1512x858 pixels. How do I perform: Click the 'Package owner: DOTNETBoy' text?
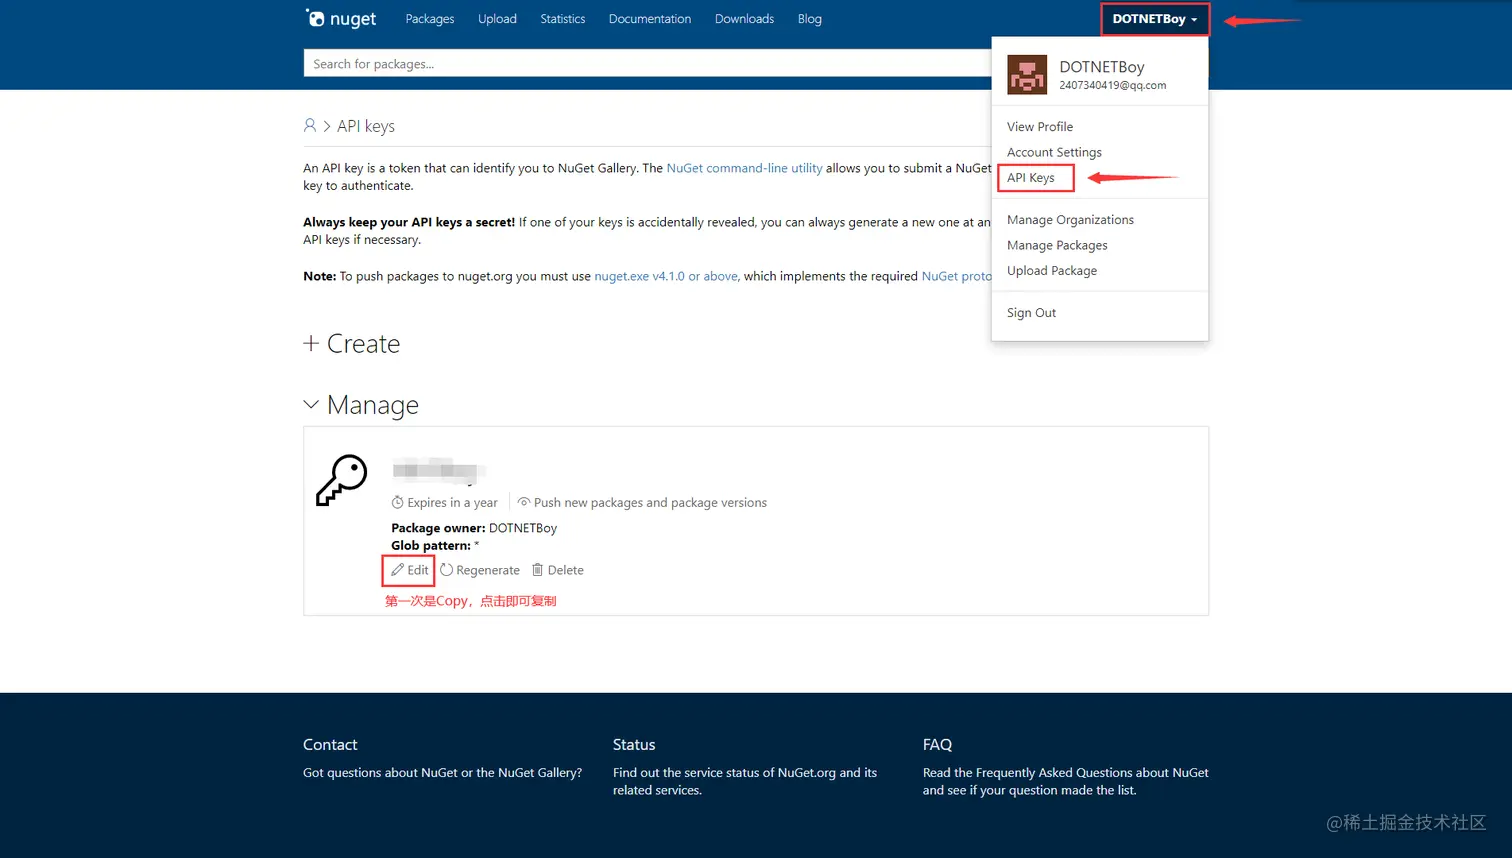point(474,528)
